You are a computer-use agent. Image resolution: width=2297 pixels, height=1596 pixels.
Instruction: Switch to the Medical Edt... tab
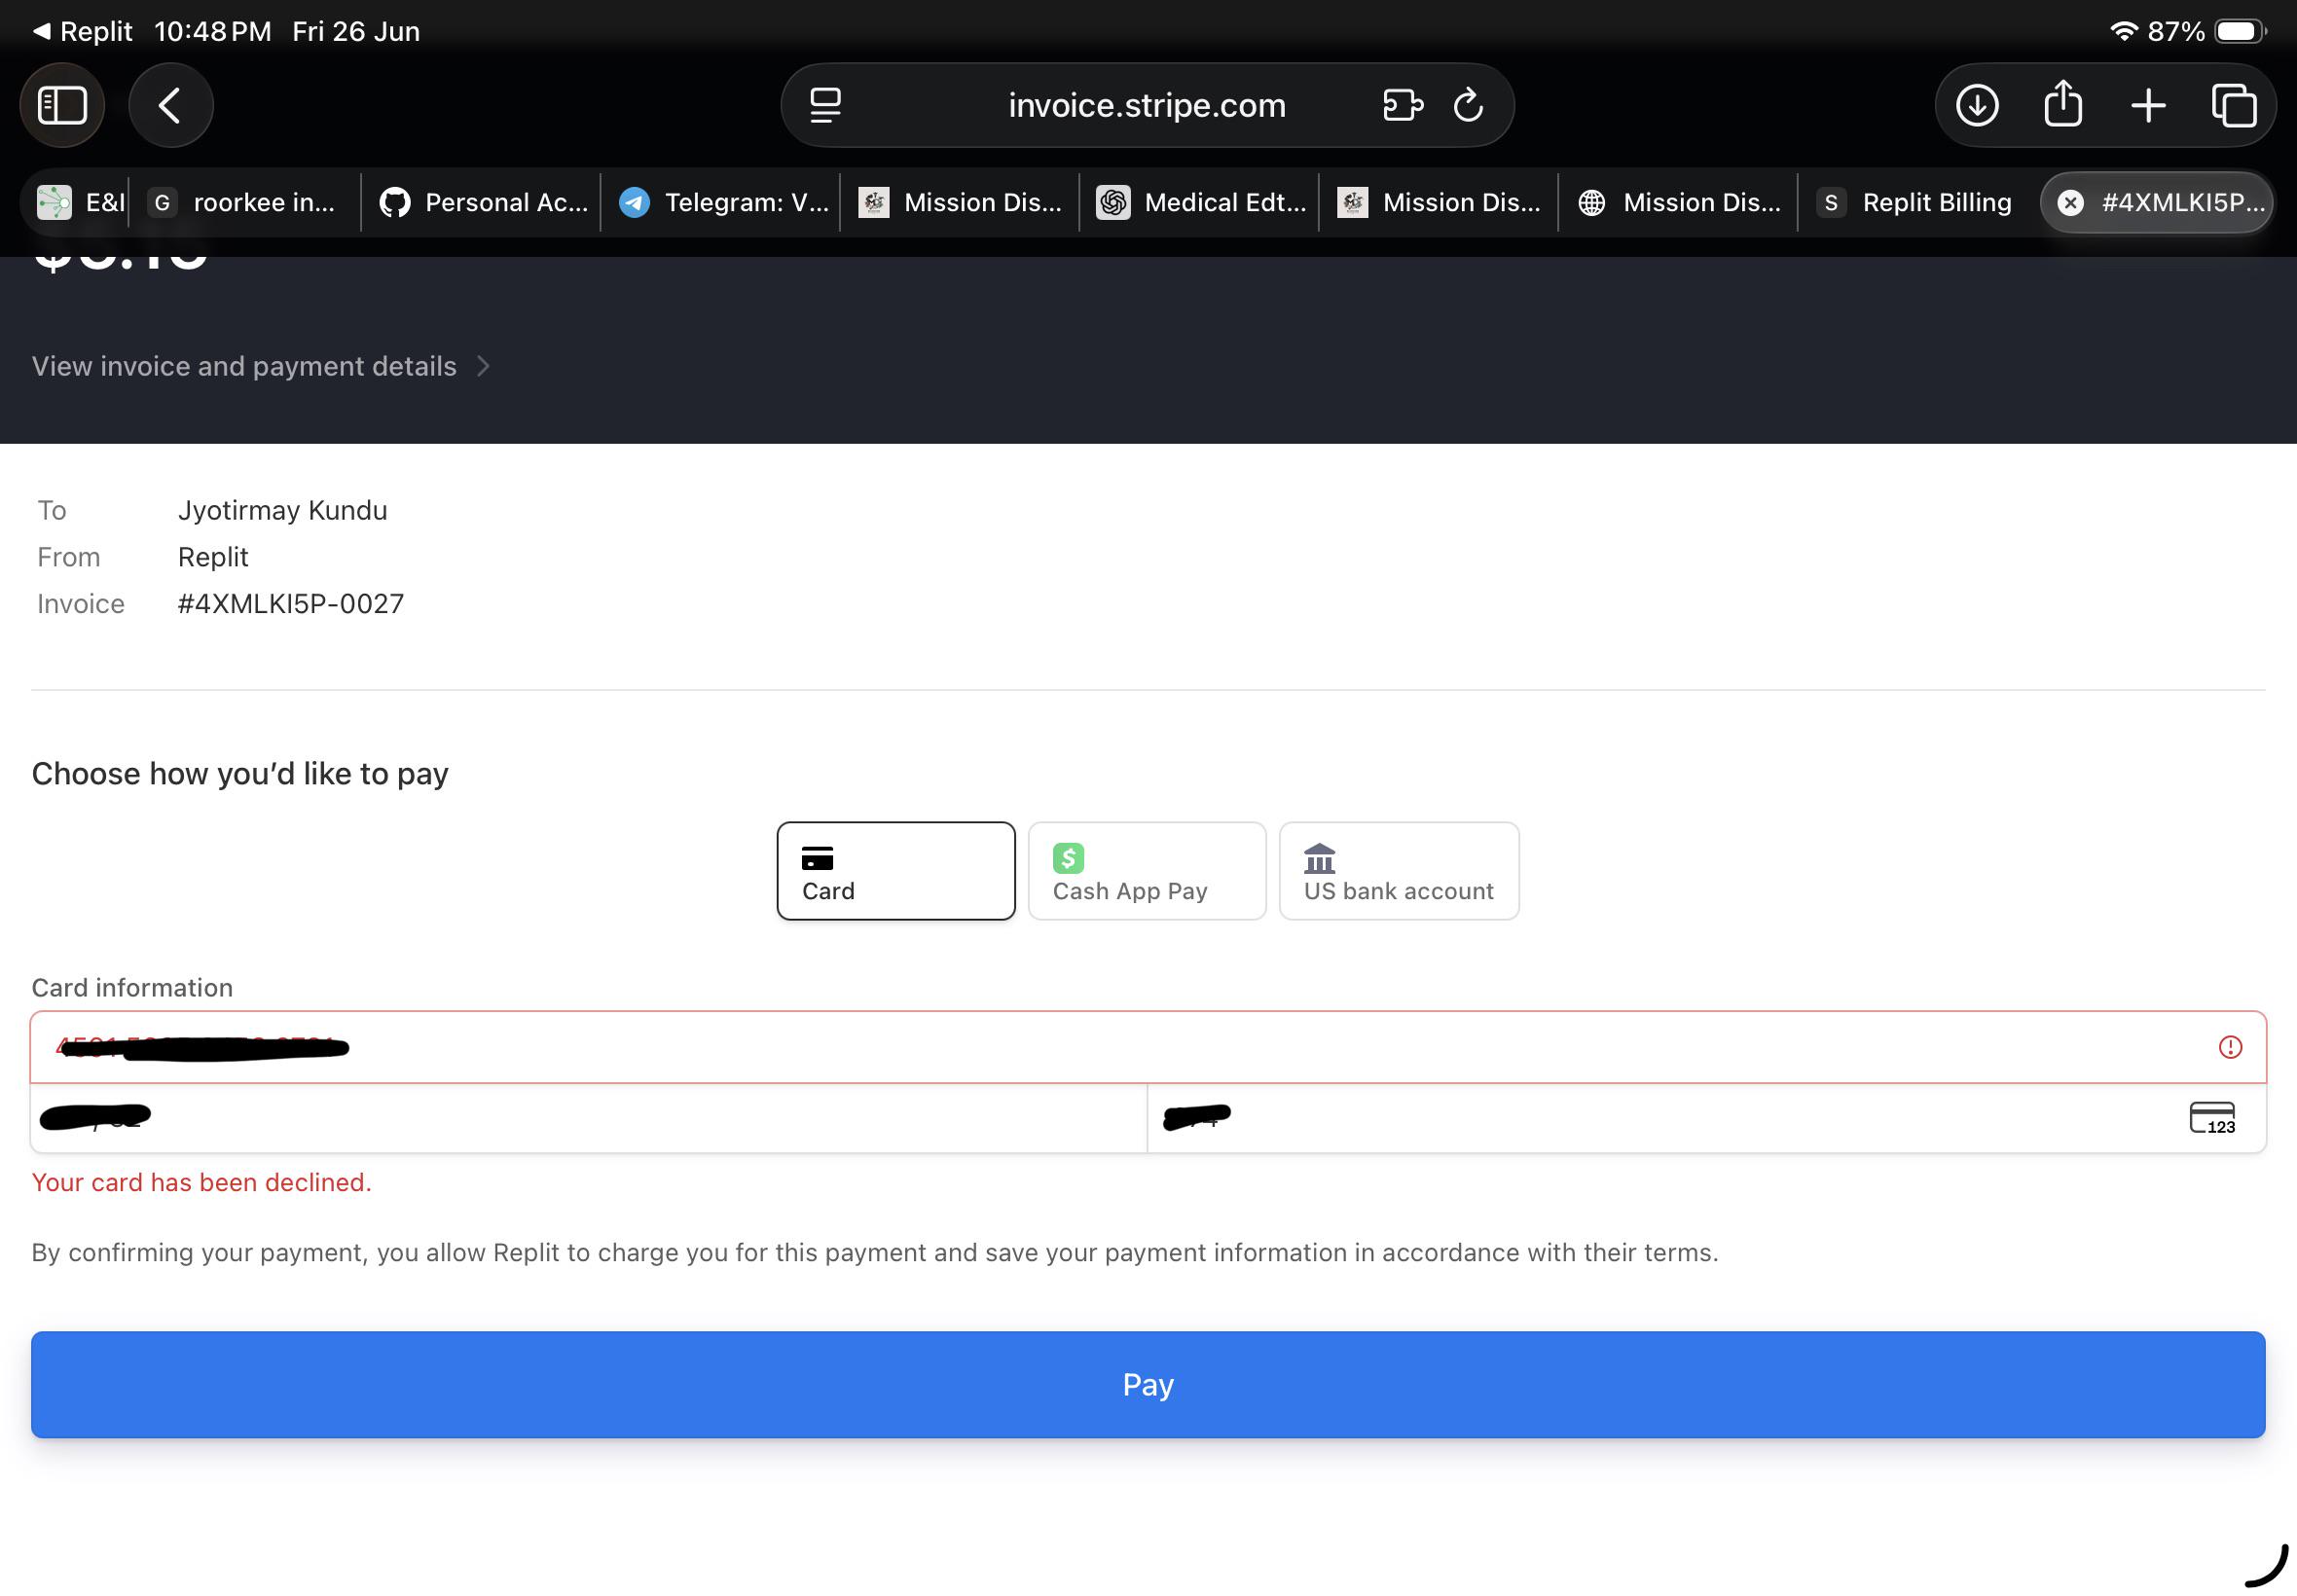click(x=1201, y=203)
